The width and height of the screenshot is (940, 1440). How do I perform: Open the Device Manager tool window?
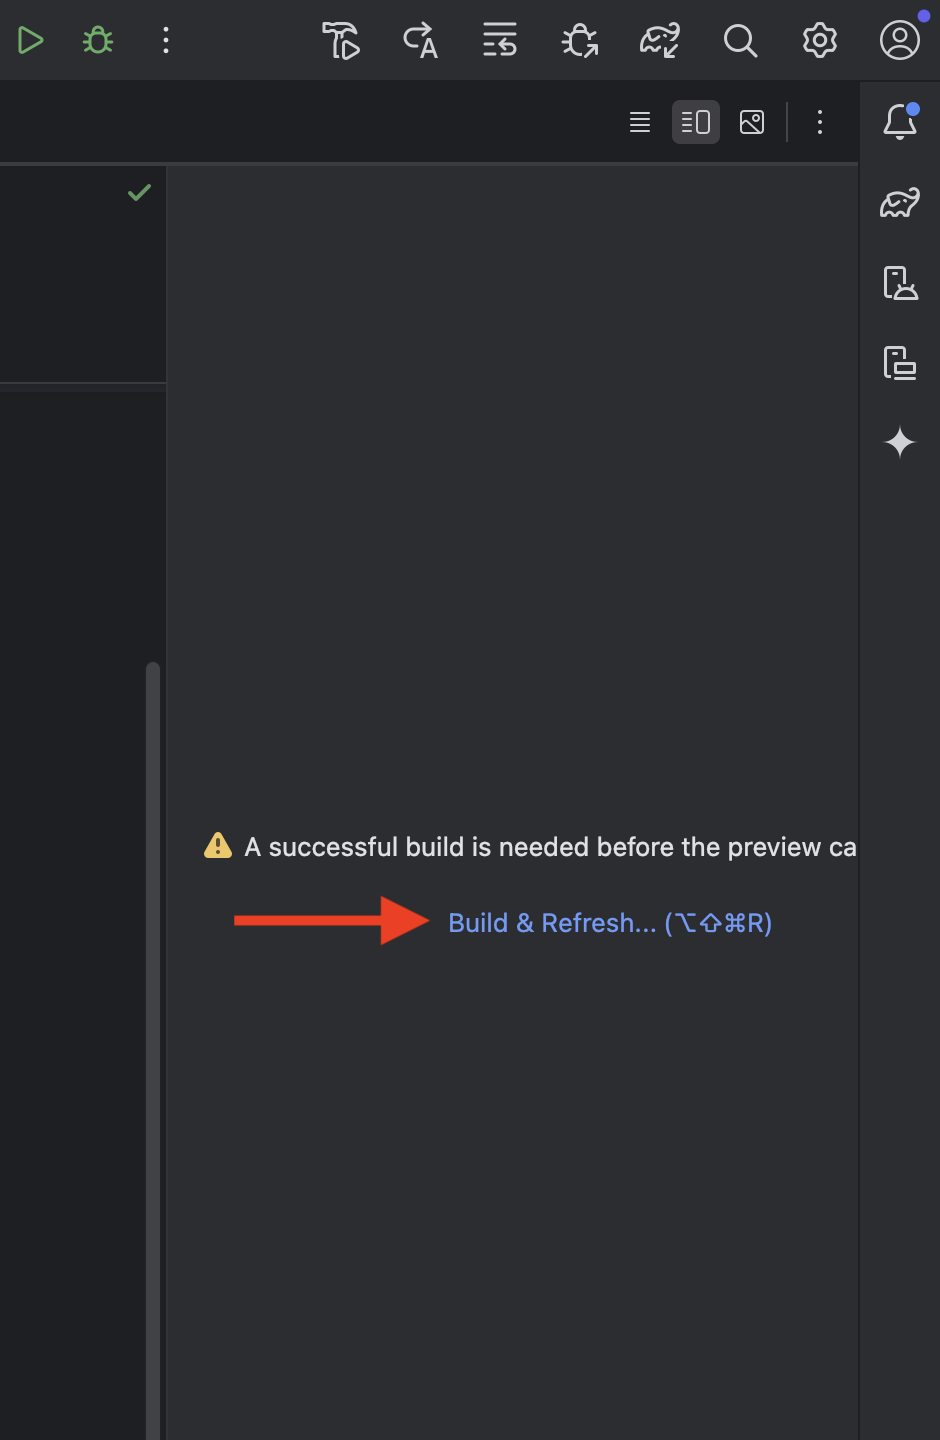900,283
